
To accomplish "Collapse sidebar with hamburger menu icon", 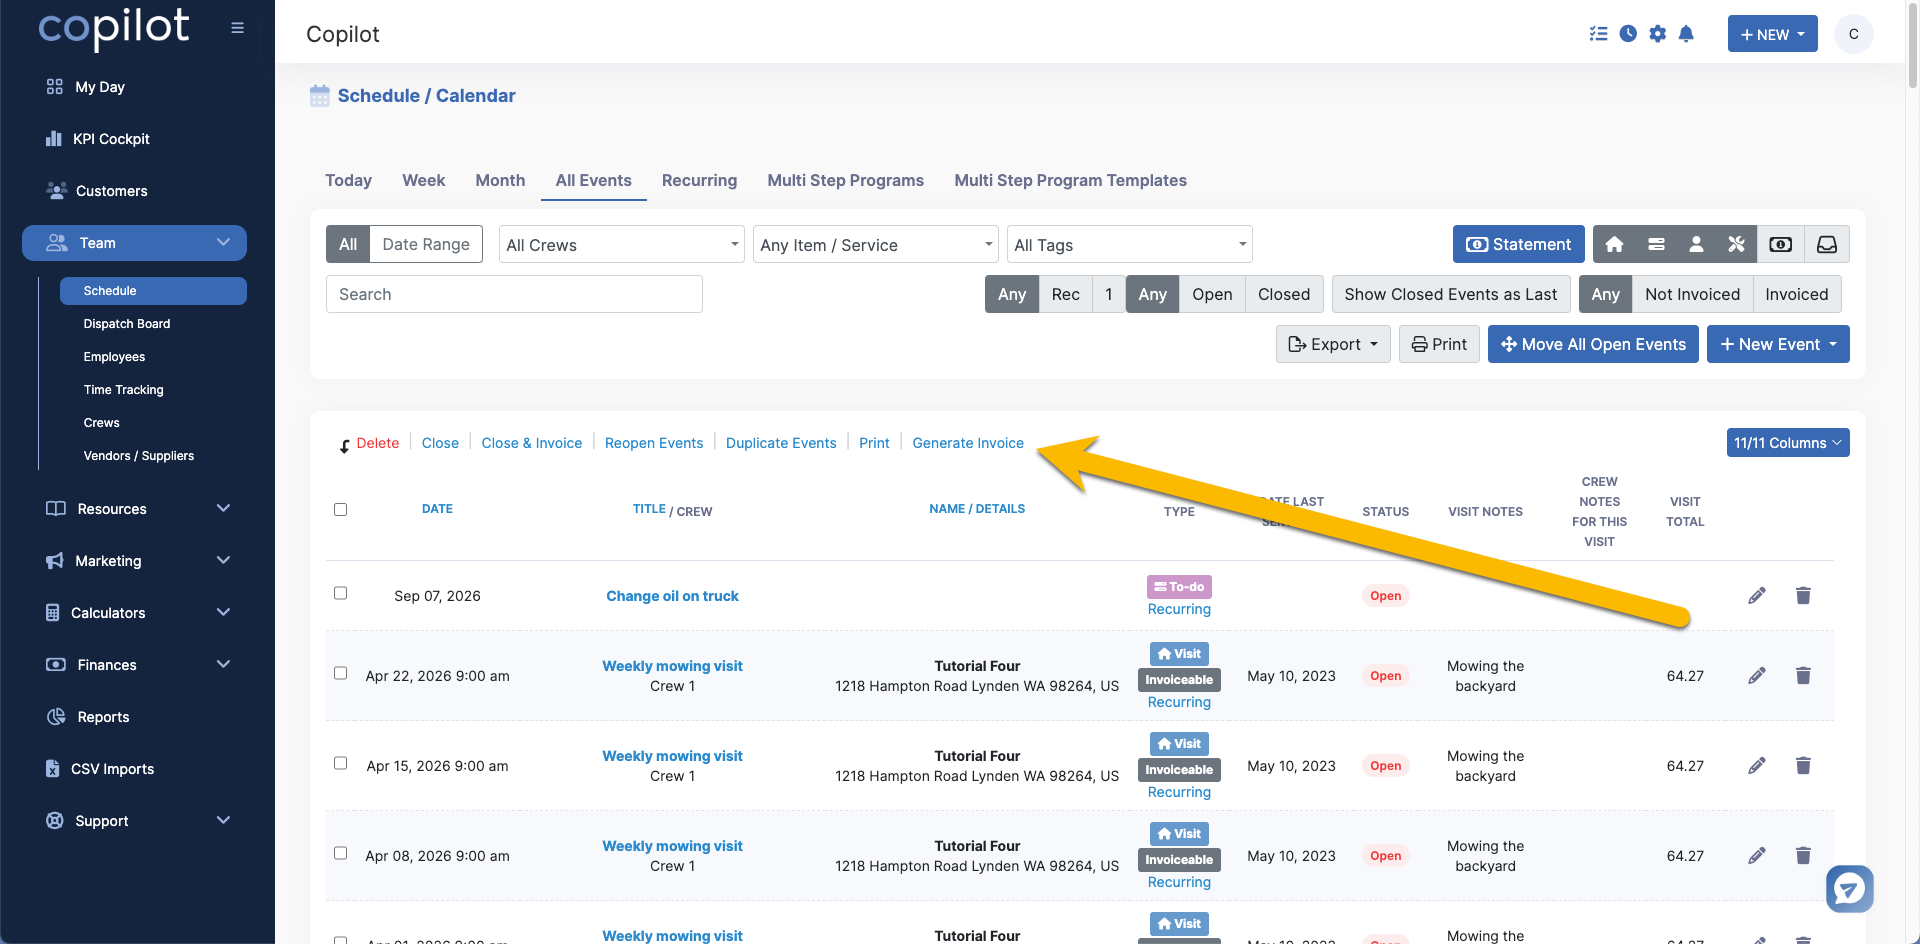I will pyautogui.click(x=237, y=28).
